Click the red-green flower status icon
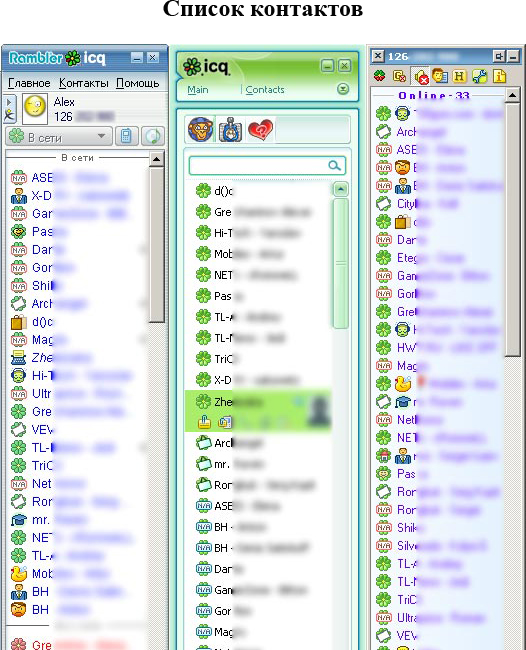526x650 pixels. (379, 76)
